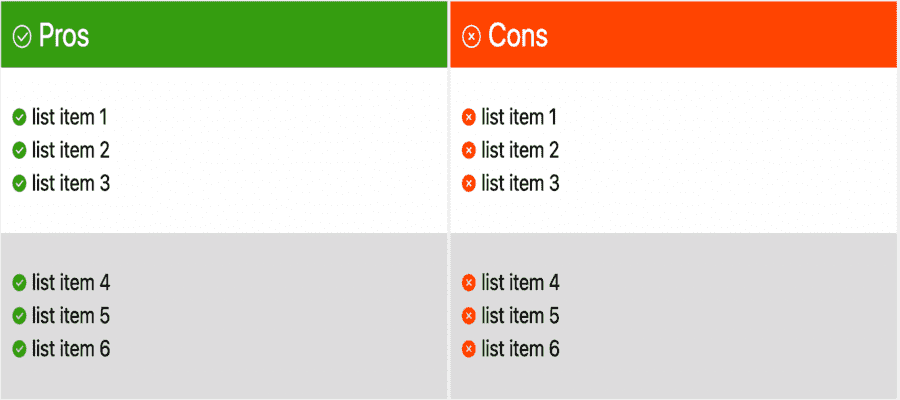Click orange X icon for Cons list item 3

469,184
